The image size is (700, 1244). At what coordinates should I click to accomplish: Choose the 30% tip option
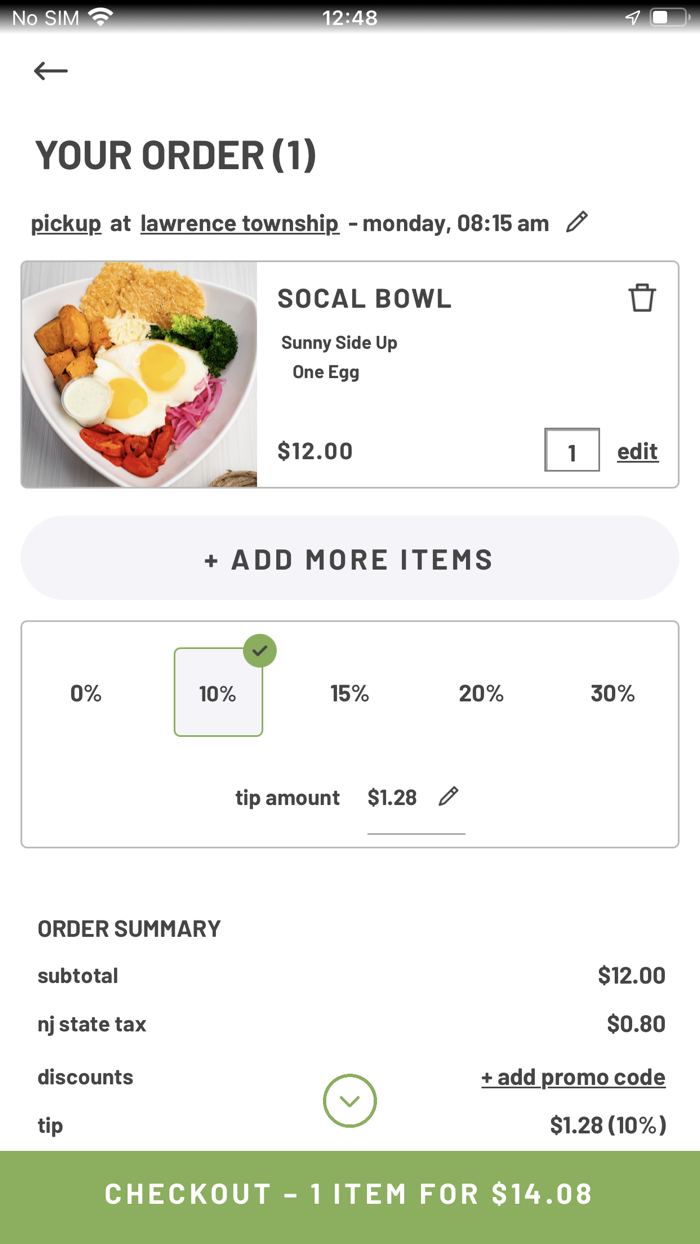(613, 692)
